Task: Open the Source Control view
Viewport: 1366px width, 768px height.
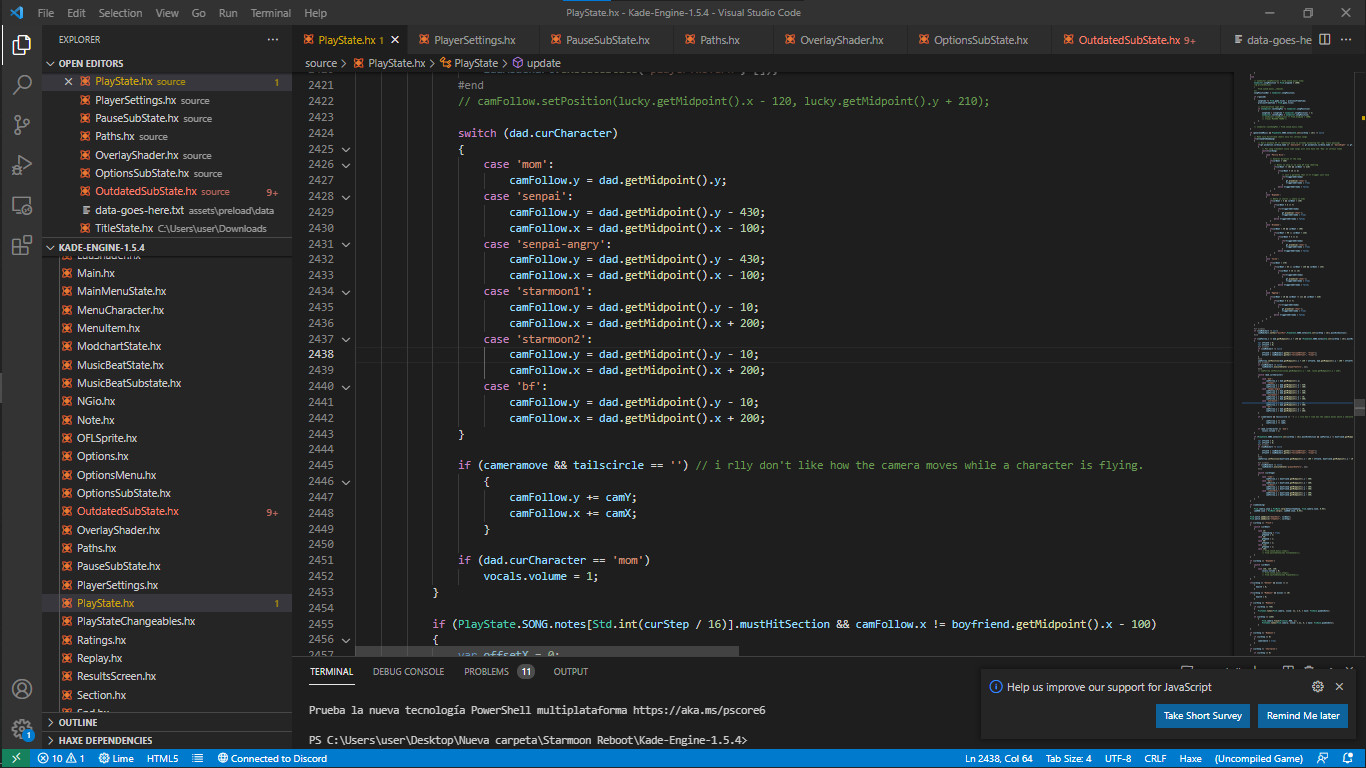Action: 21,125
